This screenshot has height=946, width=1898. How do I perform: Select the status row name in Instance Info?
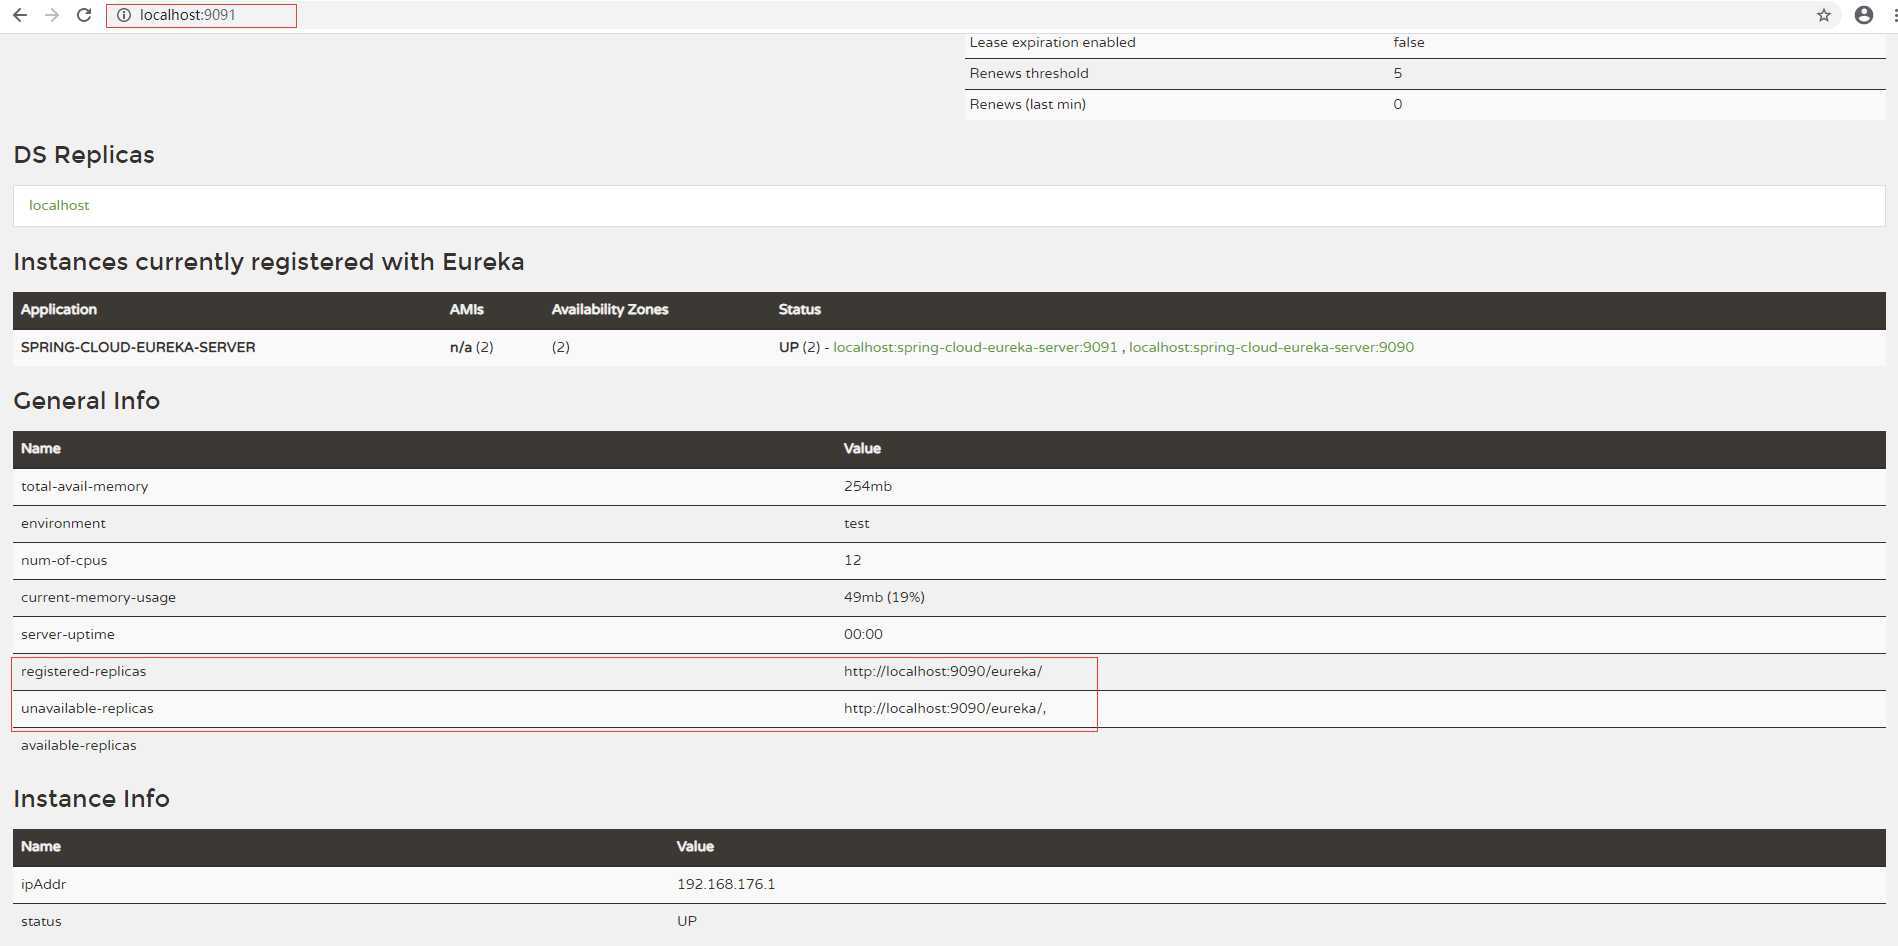tap(41, 921)
